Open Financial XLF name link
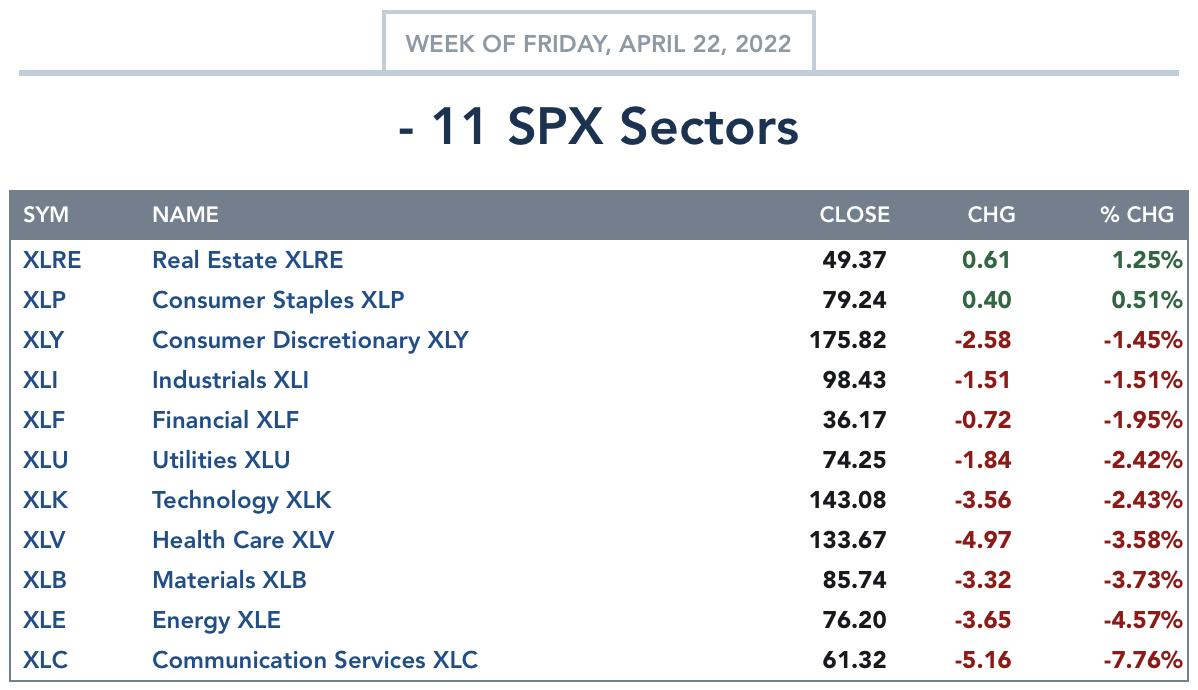Screen dimensions: 1198x690 pos(225,420)
